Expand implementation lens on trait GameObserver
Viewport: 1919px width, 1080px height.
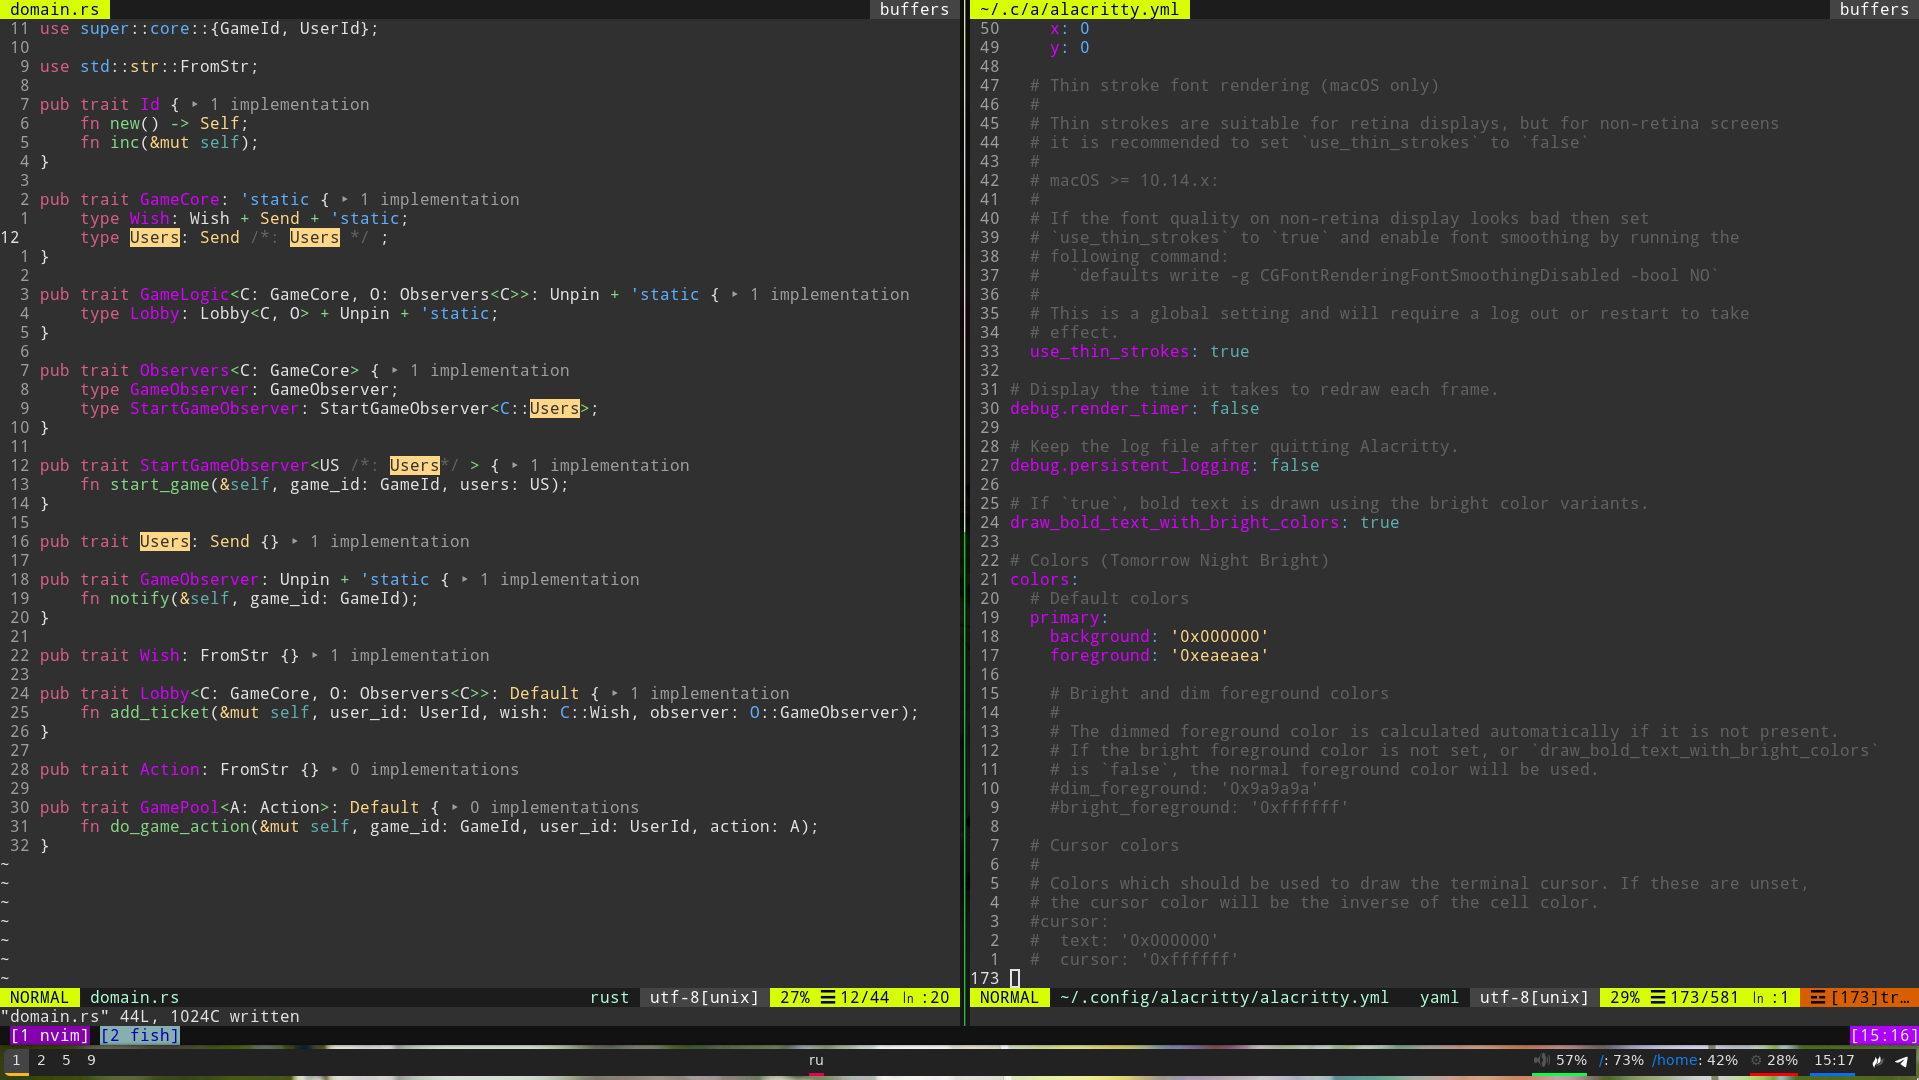(464, 579)
